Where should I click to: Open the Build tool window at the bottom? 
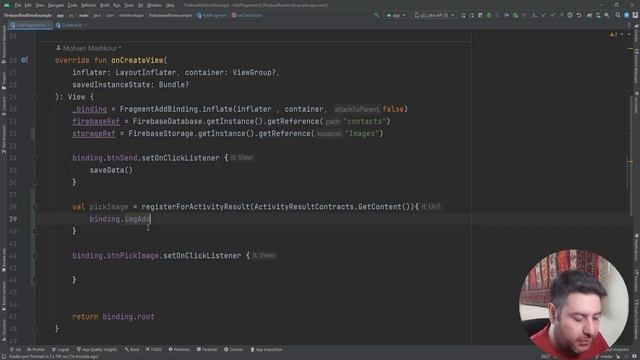(x=132, y=350)
